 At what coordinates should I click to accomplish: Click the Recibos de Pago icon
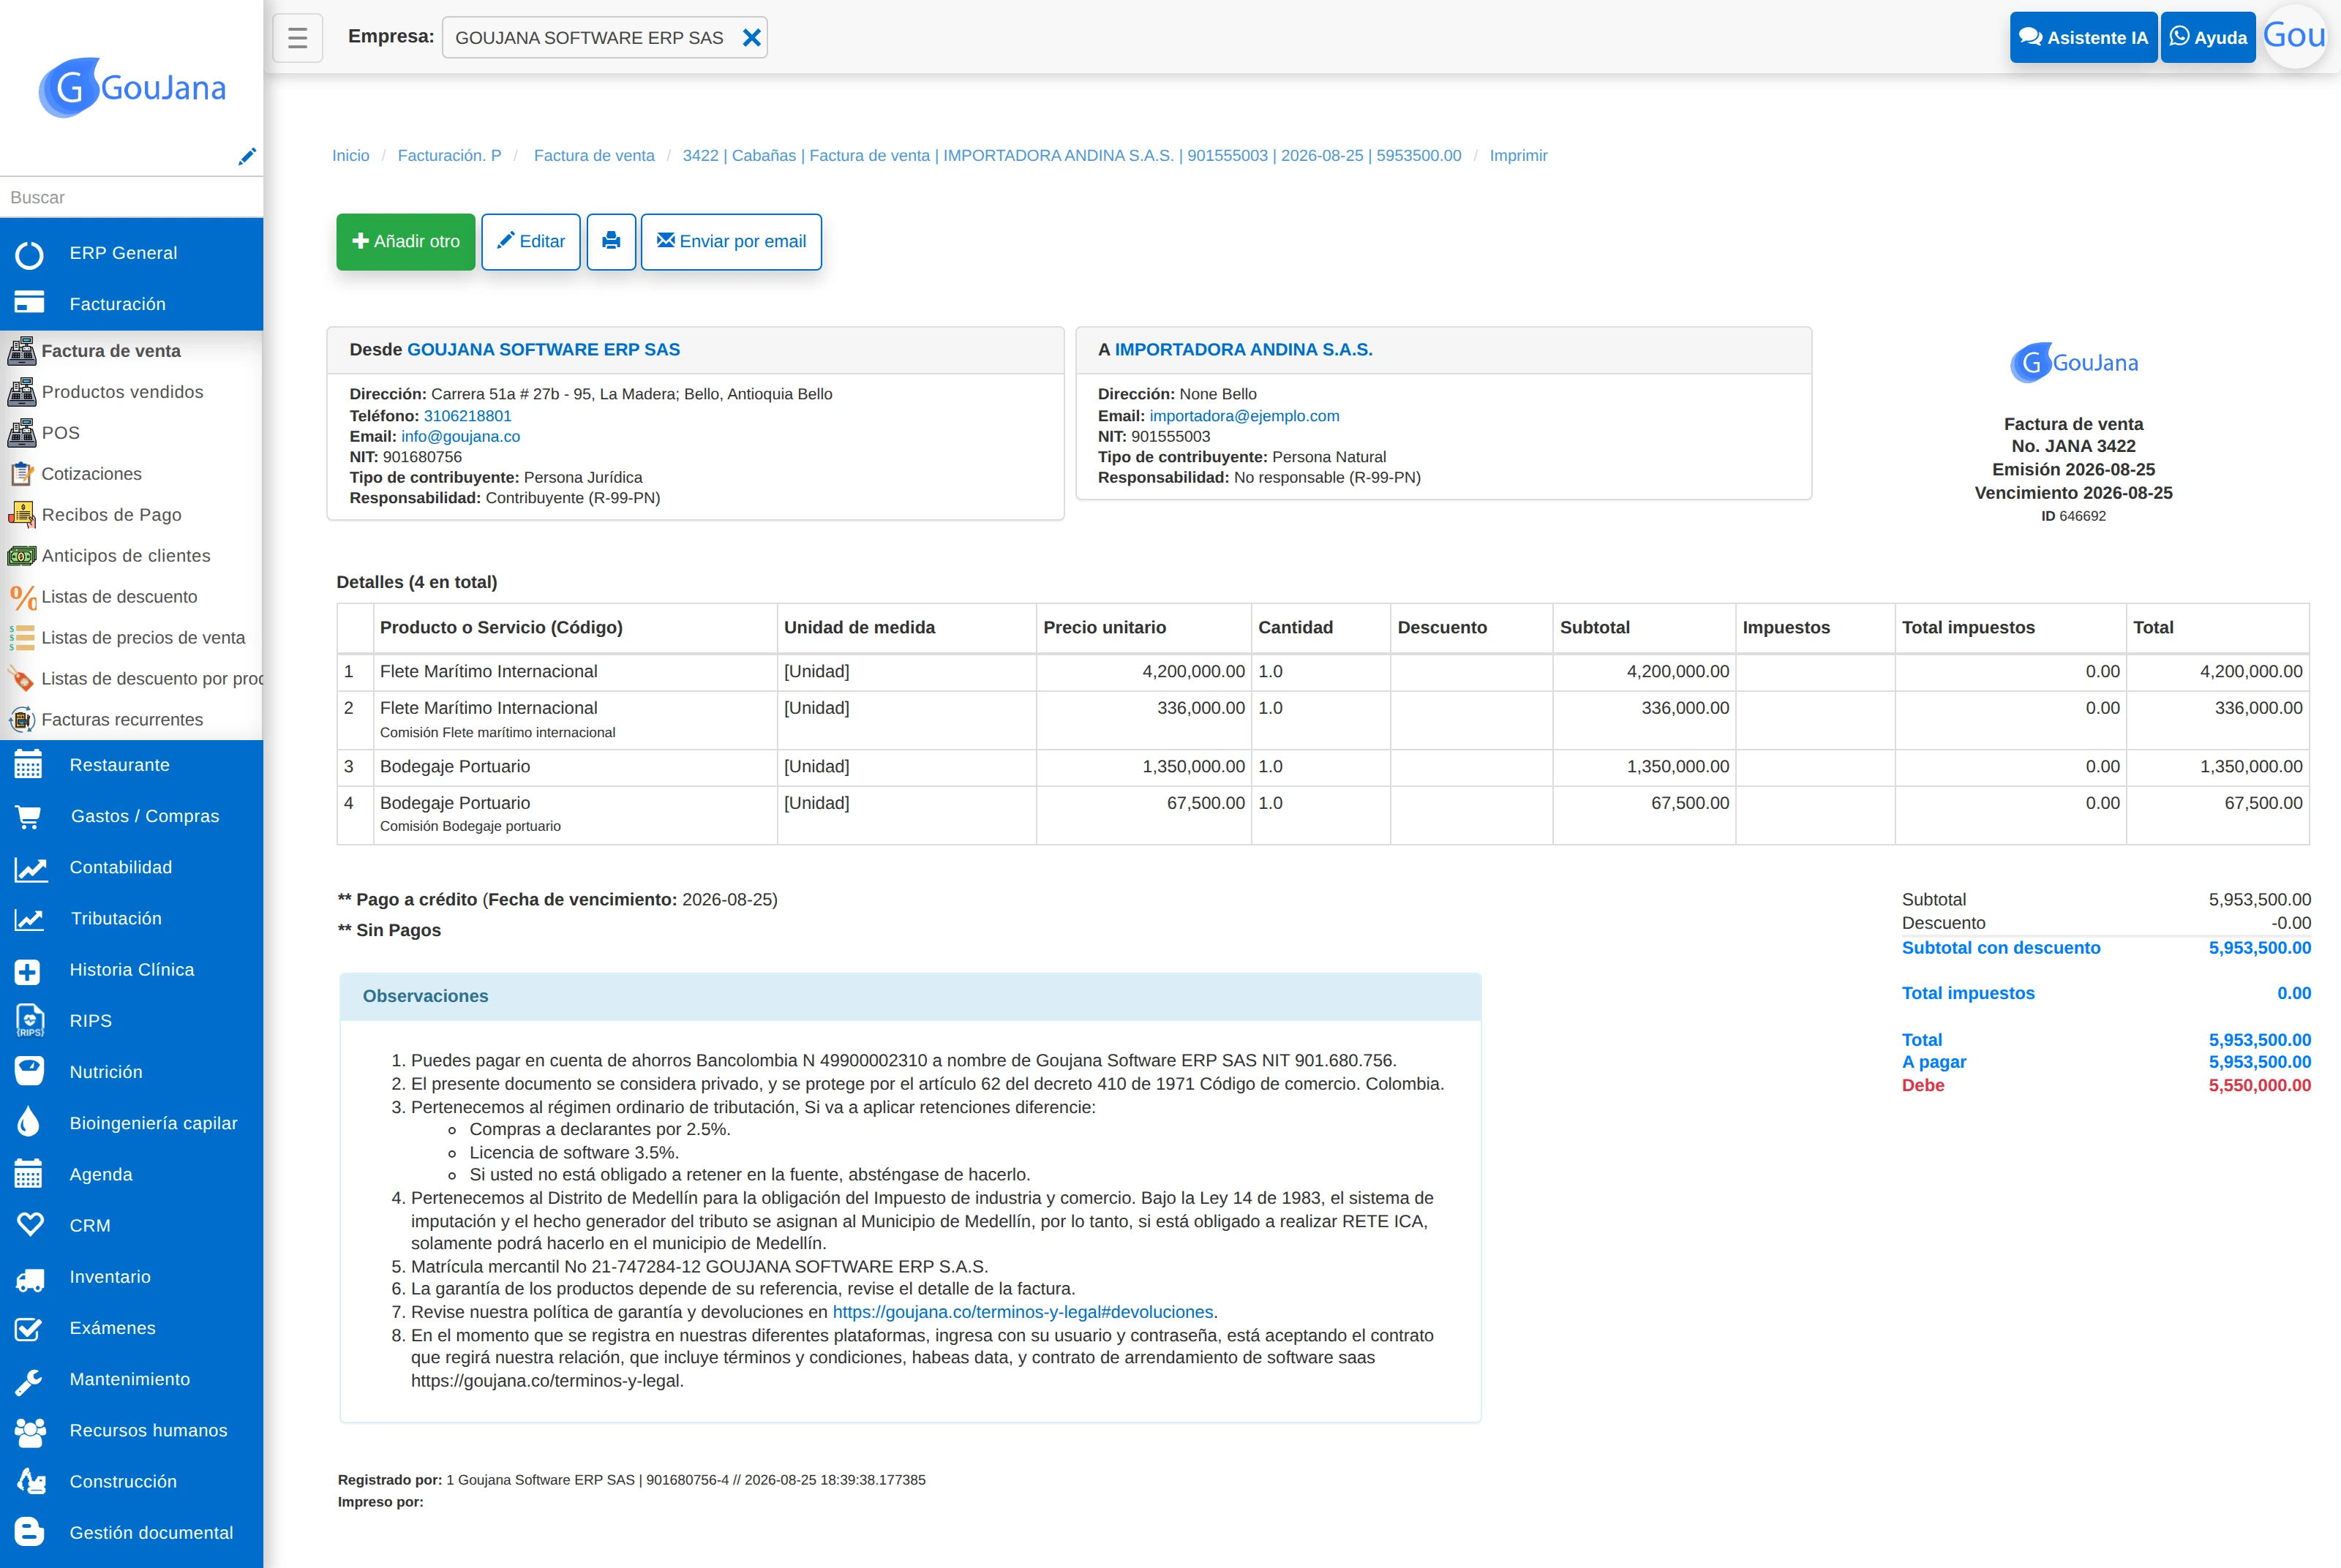coord(21,515)
